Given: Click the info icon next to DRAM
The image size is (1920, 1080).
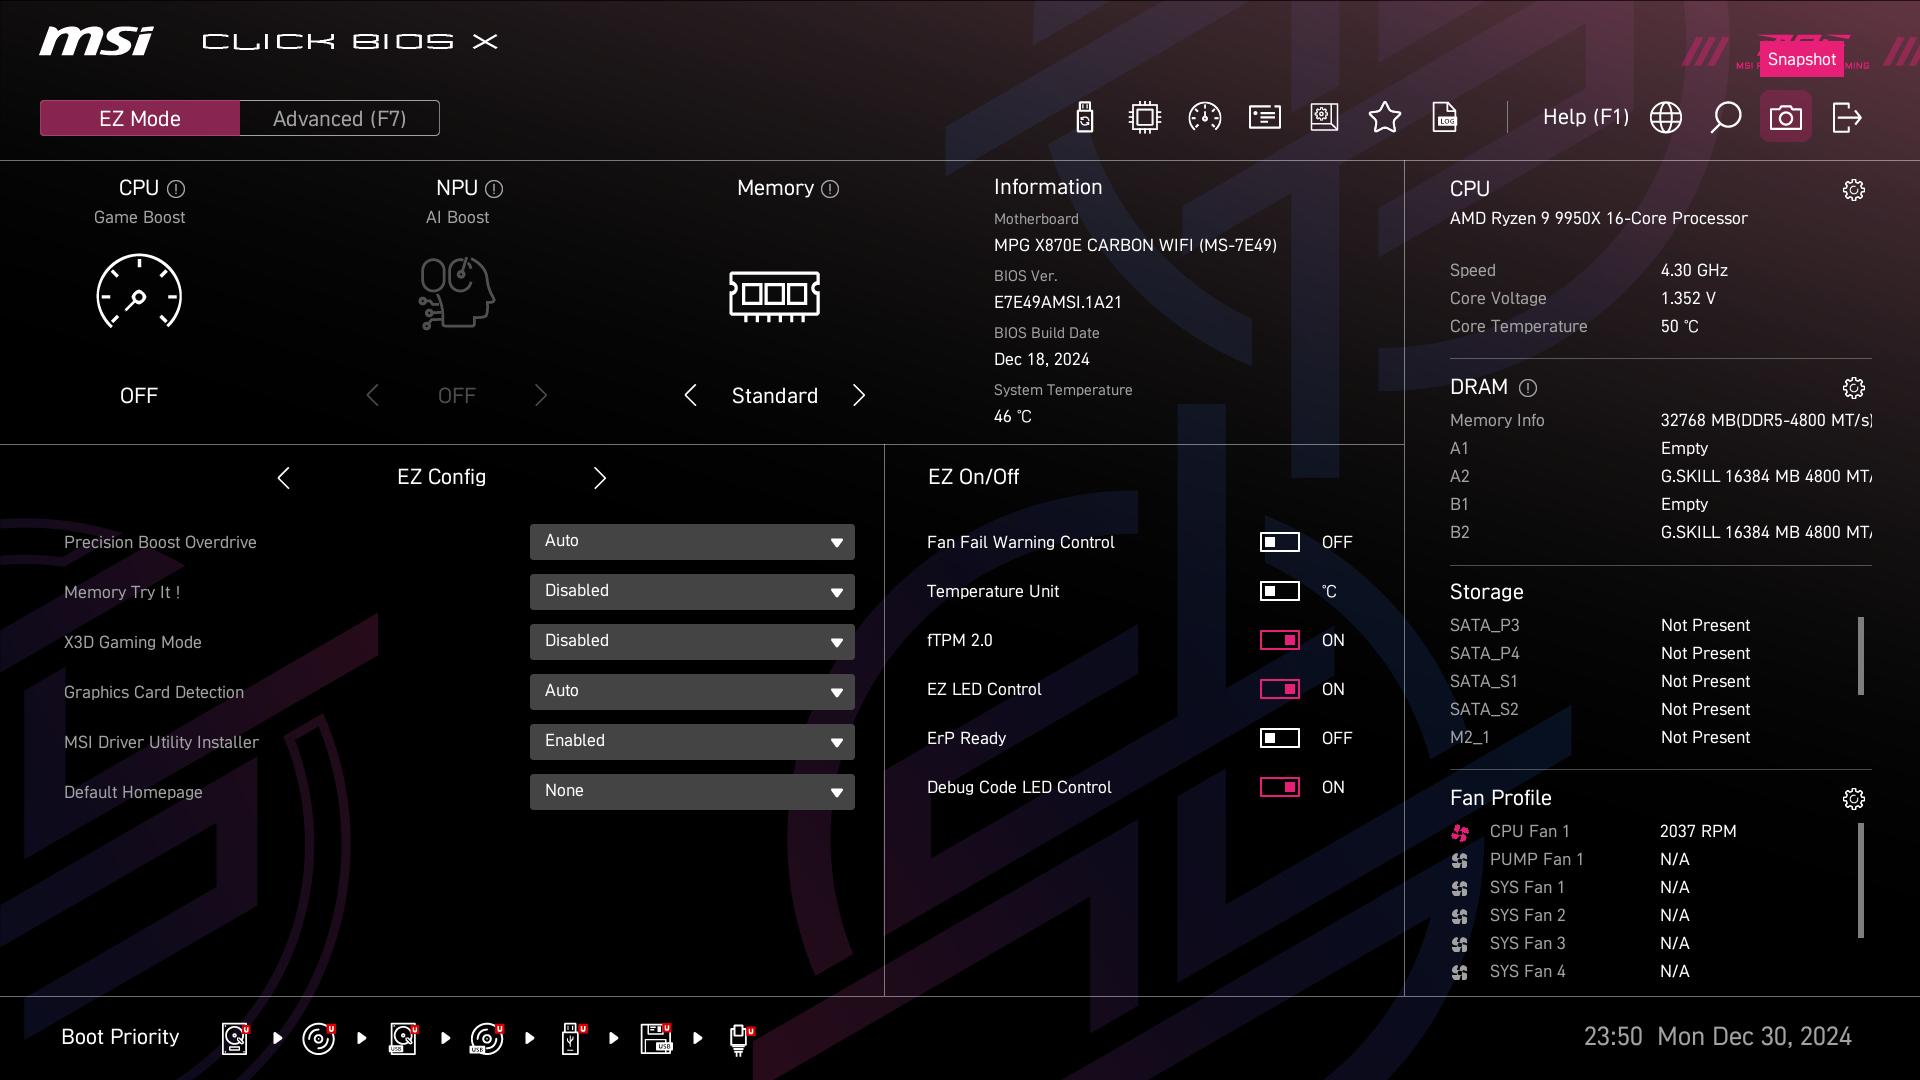Looking at the screenshot, I should [1528, 388].
